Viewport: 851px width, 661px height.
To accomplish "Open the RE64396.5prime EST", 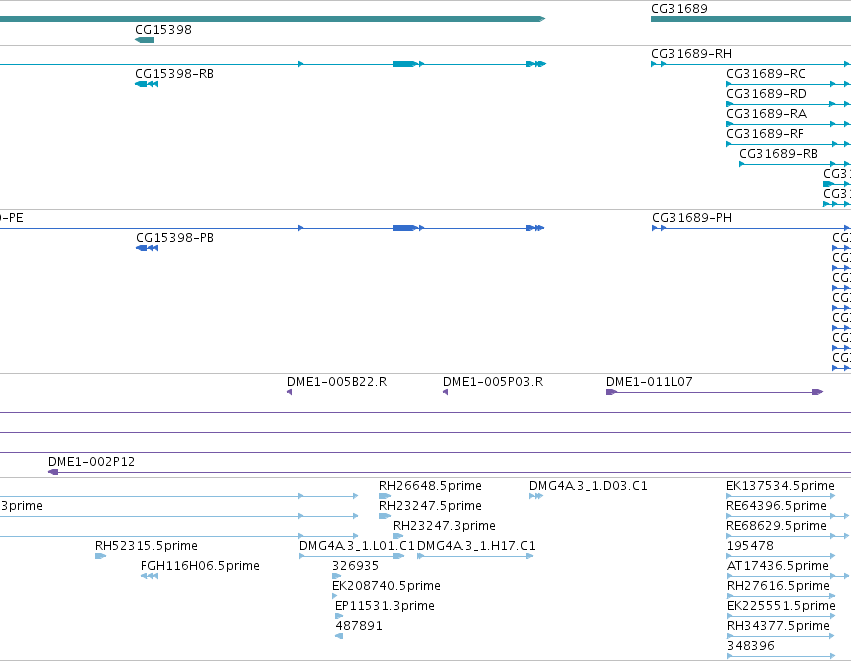I will click(x=777, y=506).
